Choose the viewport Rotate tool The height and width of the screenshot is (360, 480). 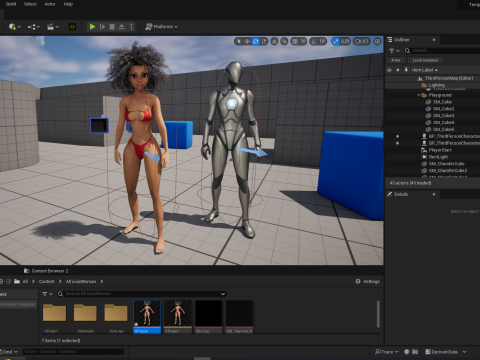[x=255, y=41]
